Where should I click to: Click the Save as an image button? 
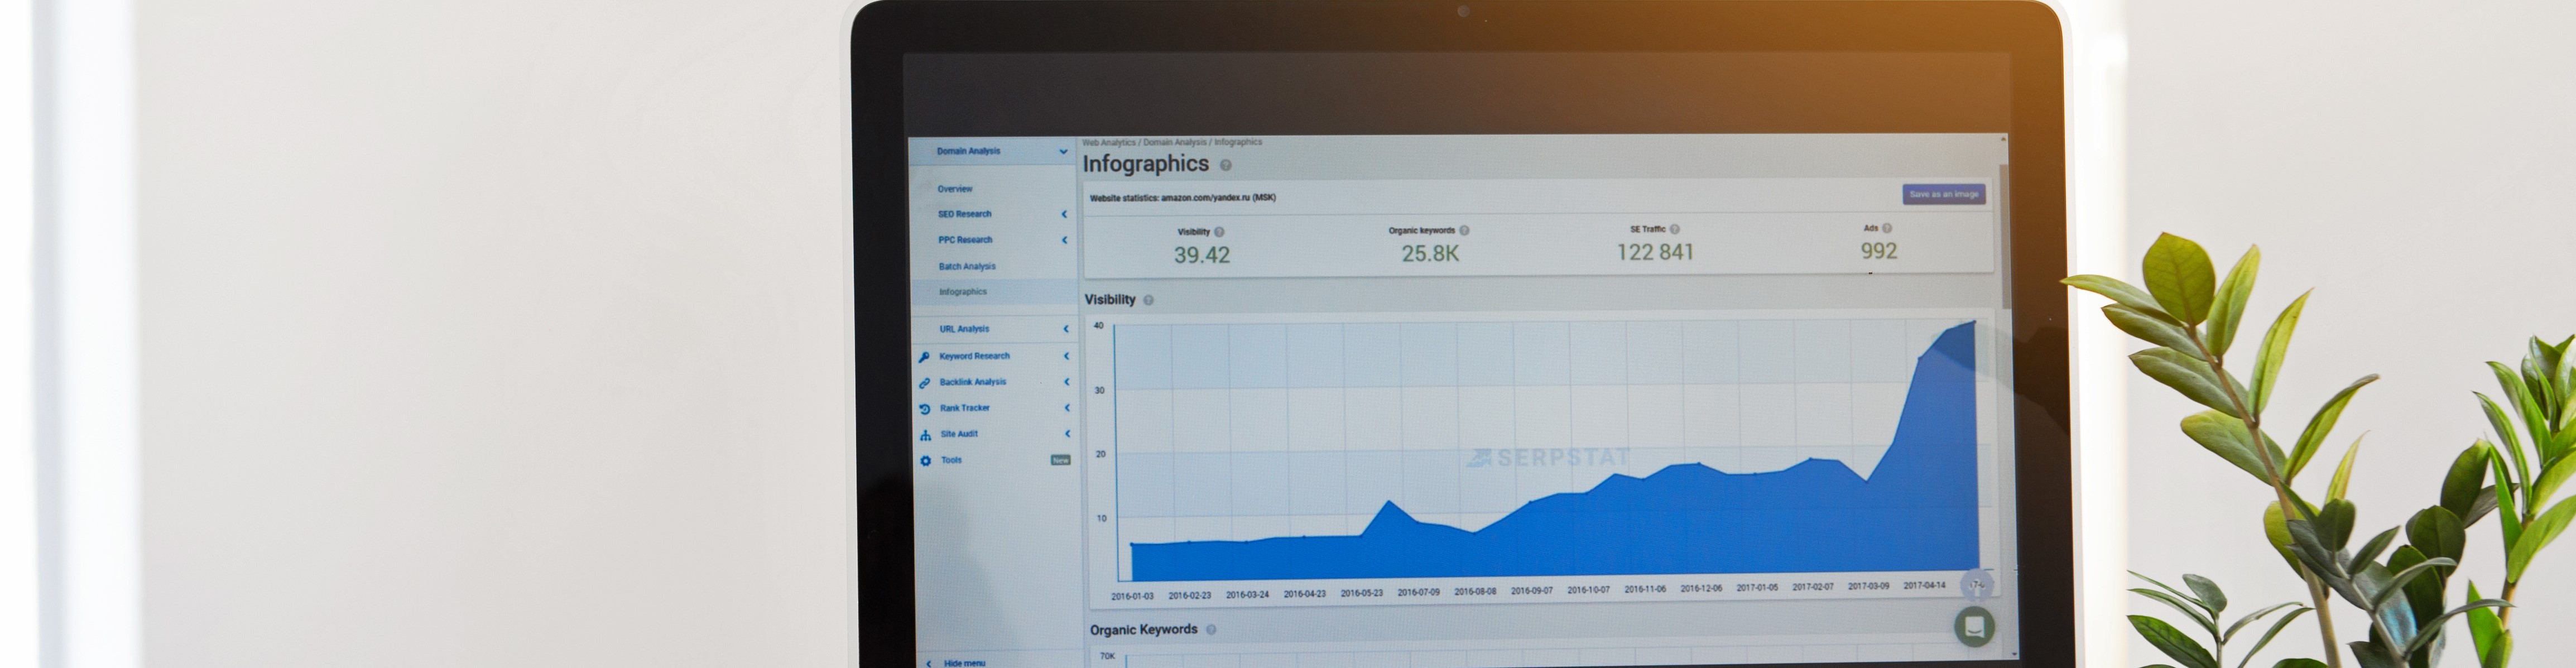pyautogui.click(x=1944, y=195)
